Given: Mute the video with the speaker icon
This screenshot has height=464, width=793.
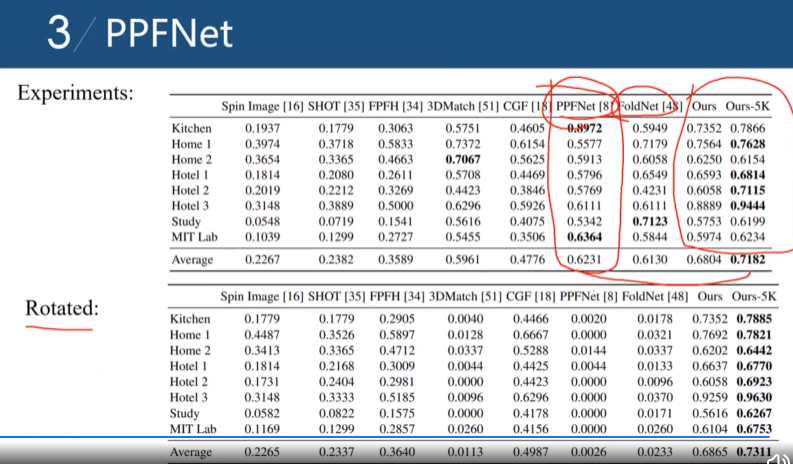Looking at the screenshot, I should tap(778, 458).
